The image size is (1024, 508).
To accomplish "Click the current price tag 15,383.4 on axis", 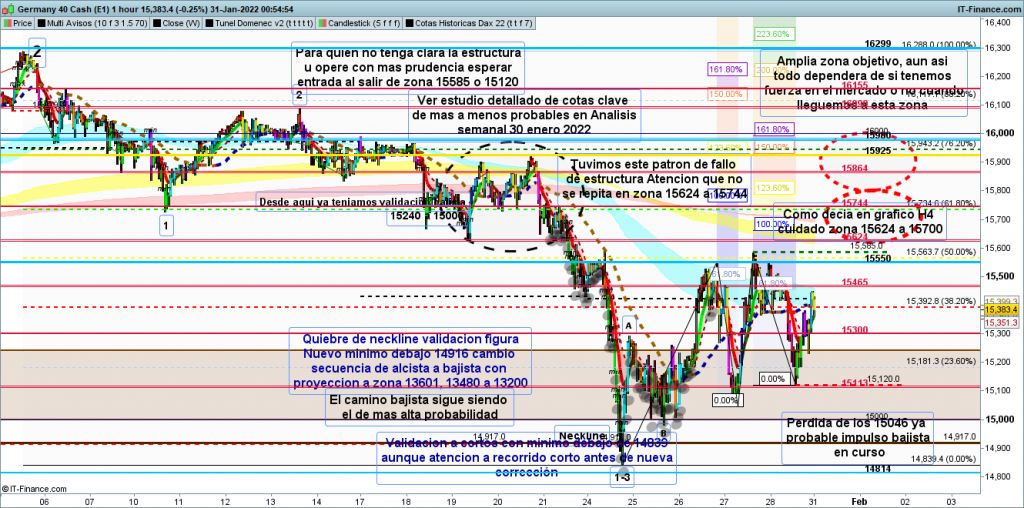I will click(1002, 310).
